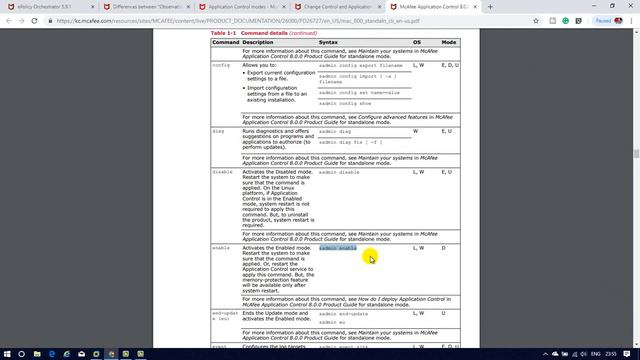View site info via the padlock icon

click(x=50, y=21)
